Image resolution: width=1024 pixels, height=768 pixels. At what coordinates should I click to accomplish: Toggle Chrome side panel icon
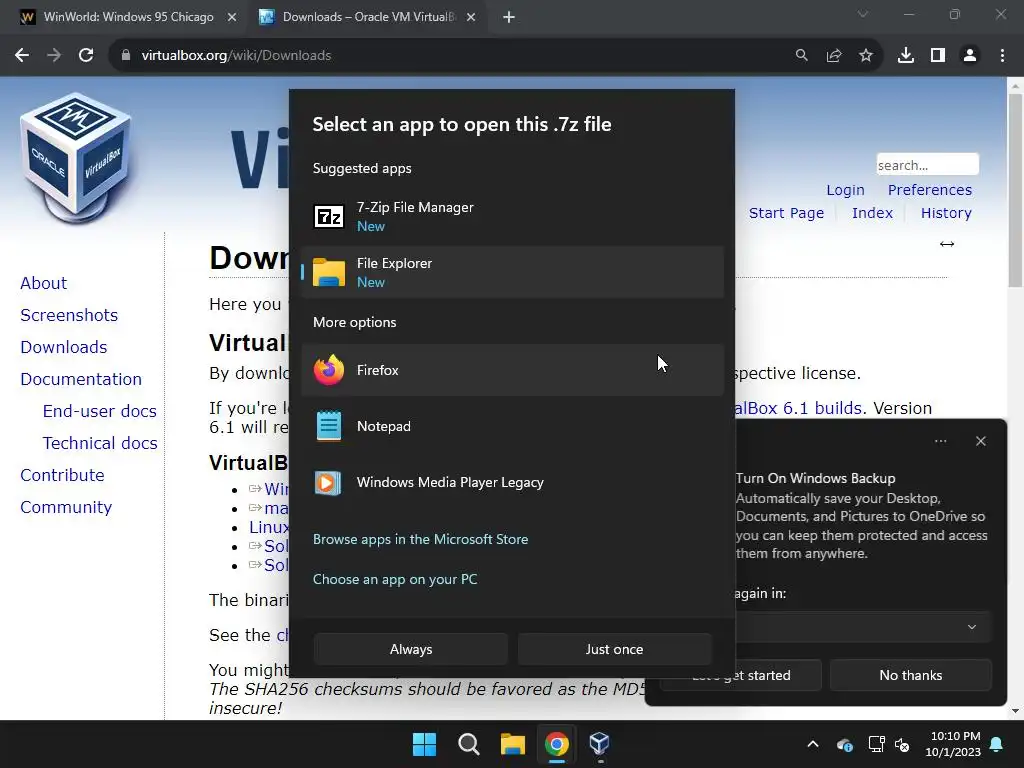click(938, 56)
